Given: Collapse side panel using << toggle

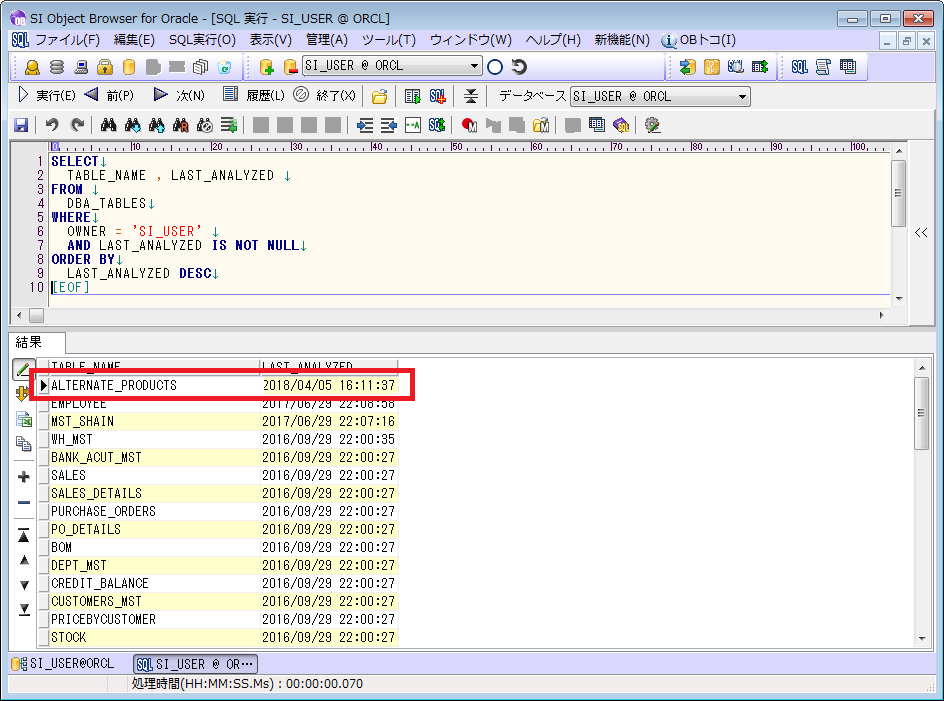Looking at the screenshot, I should [x=921, y=232].
